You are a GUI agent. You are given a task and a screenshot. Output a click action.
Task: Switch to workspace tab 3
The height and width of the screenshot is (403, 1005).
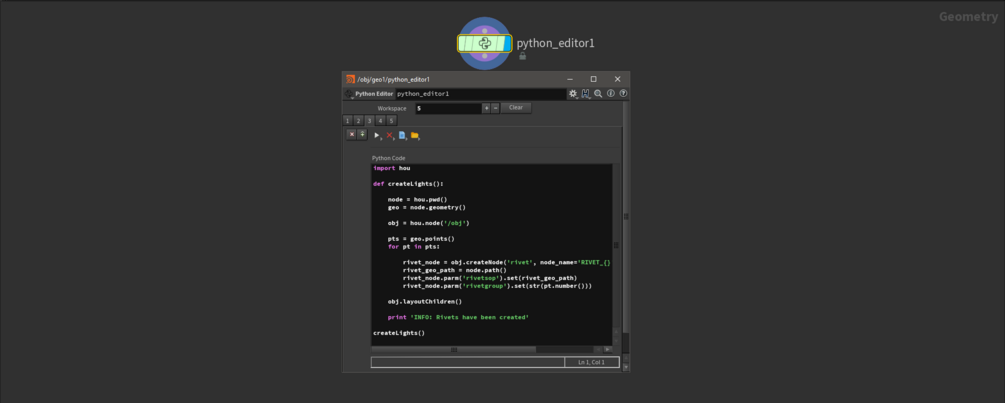(x=370, y=120)
